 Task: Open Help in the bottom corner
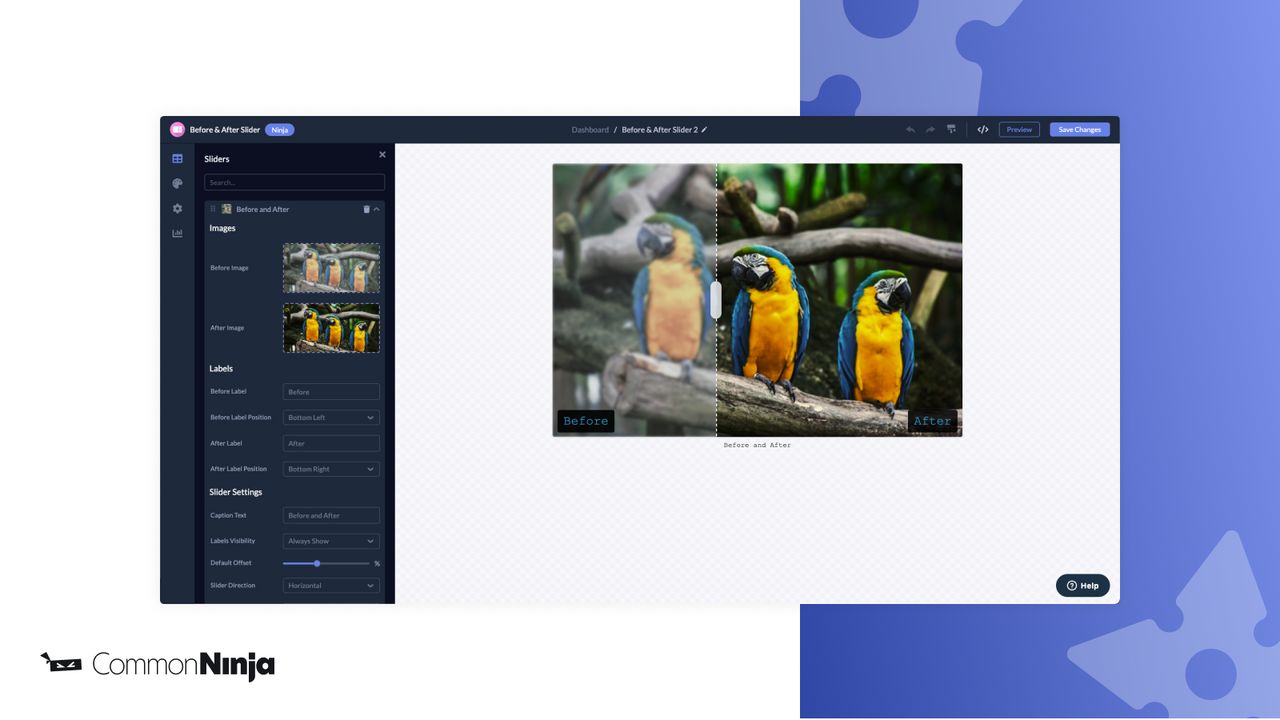tap(1083, 585)
